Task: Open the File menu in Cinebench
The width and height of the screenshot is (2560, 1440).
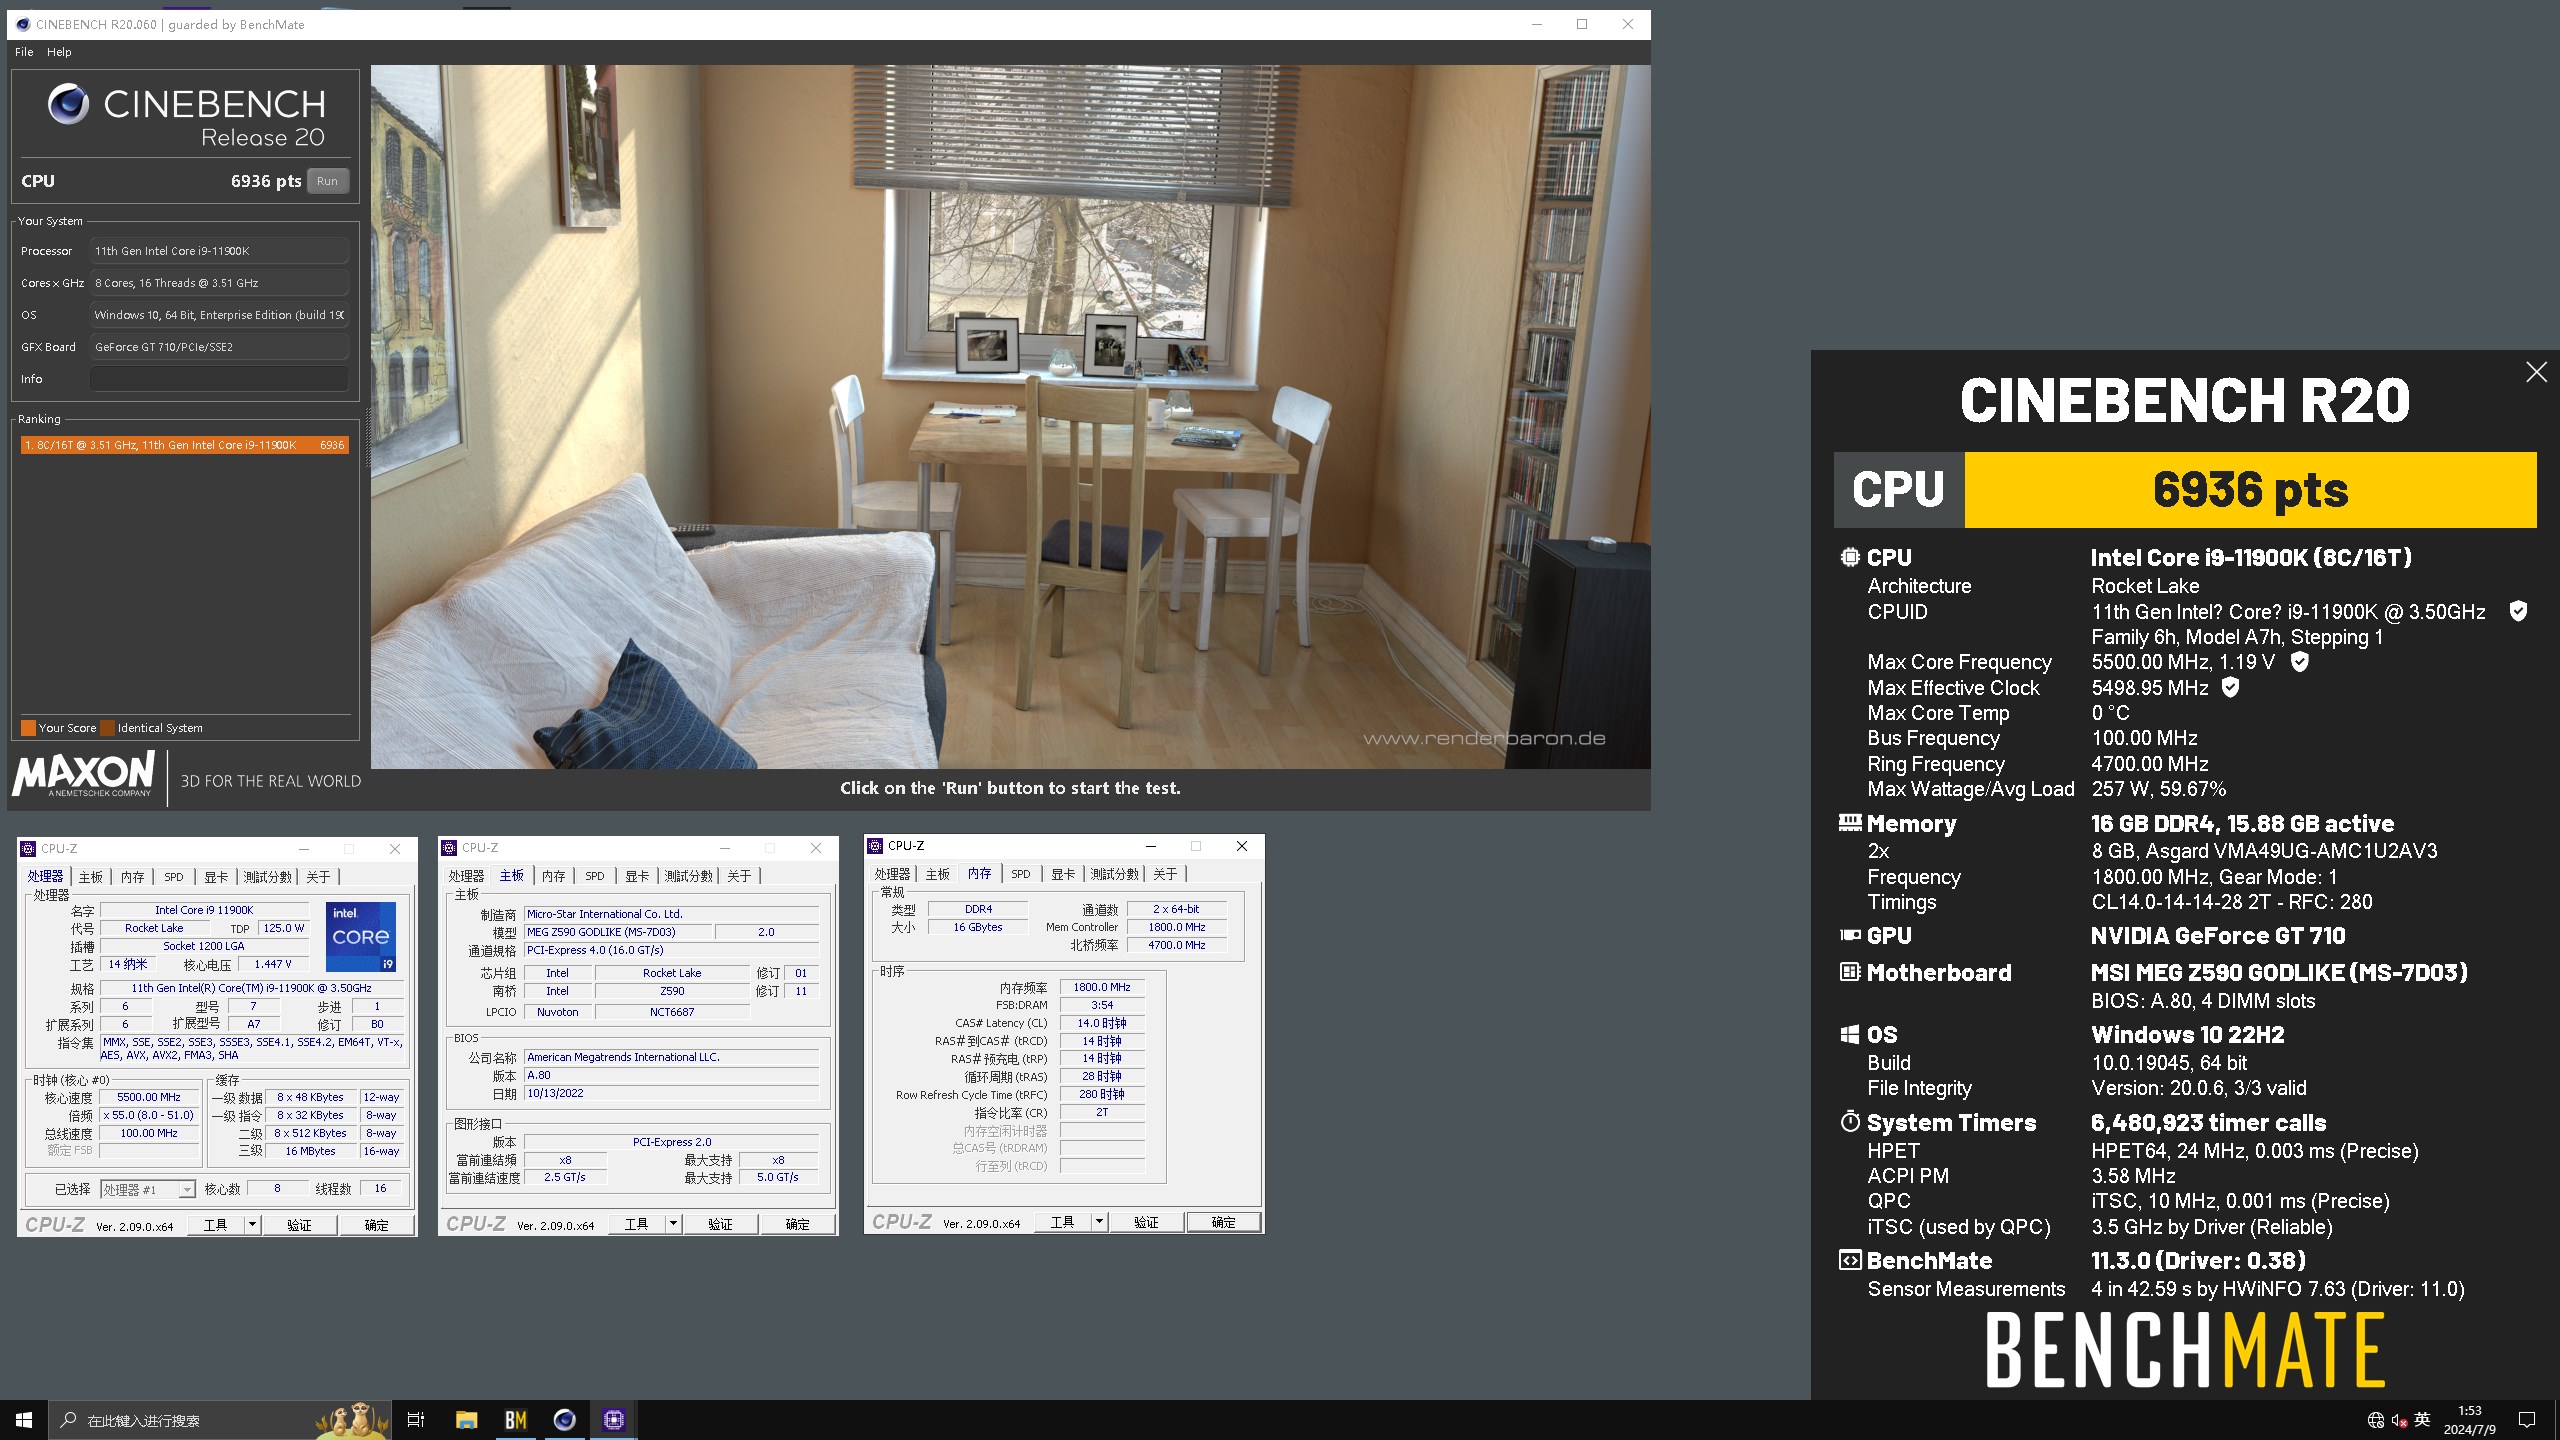Action: 24,52
